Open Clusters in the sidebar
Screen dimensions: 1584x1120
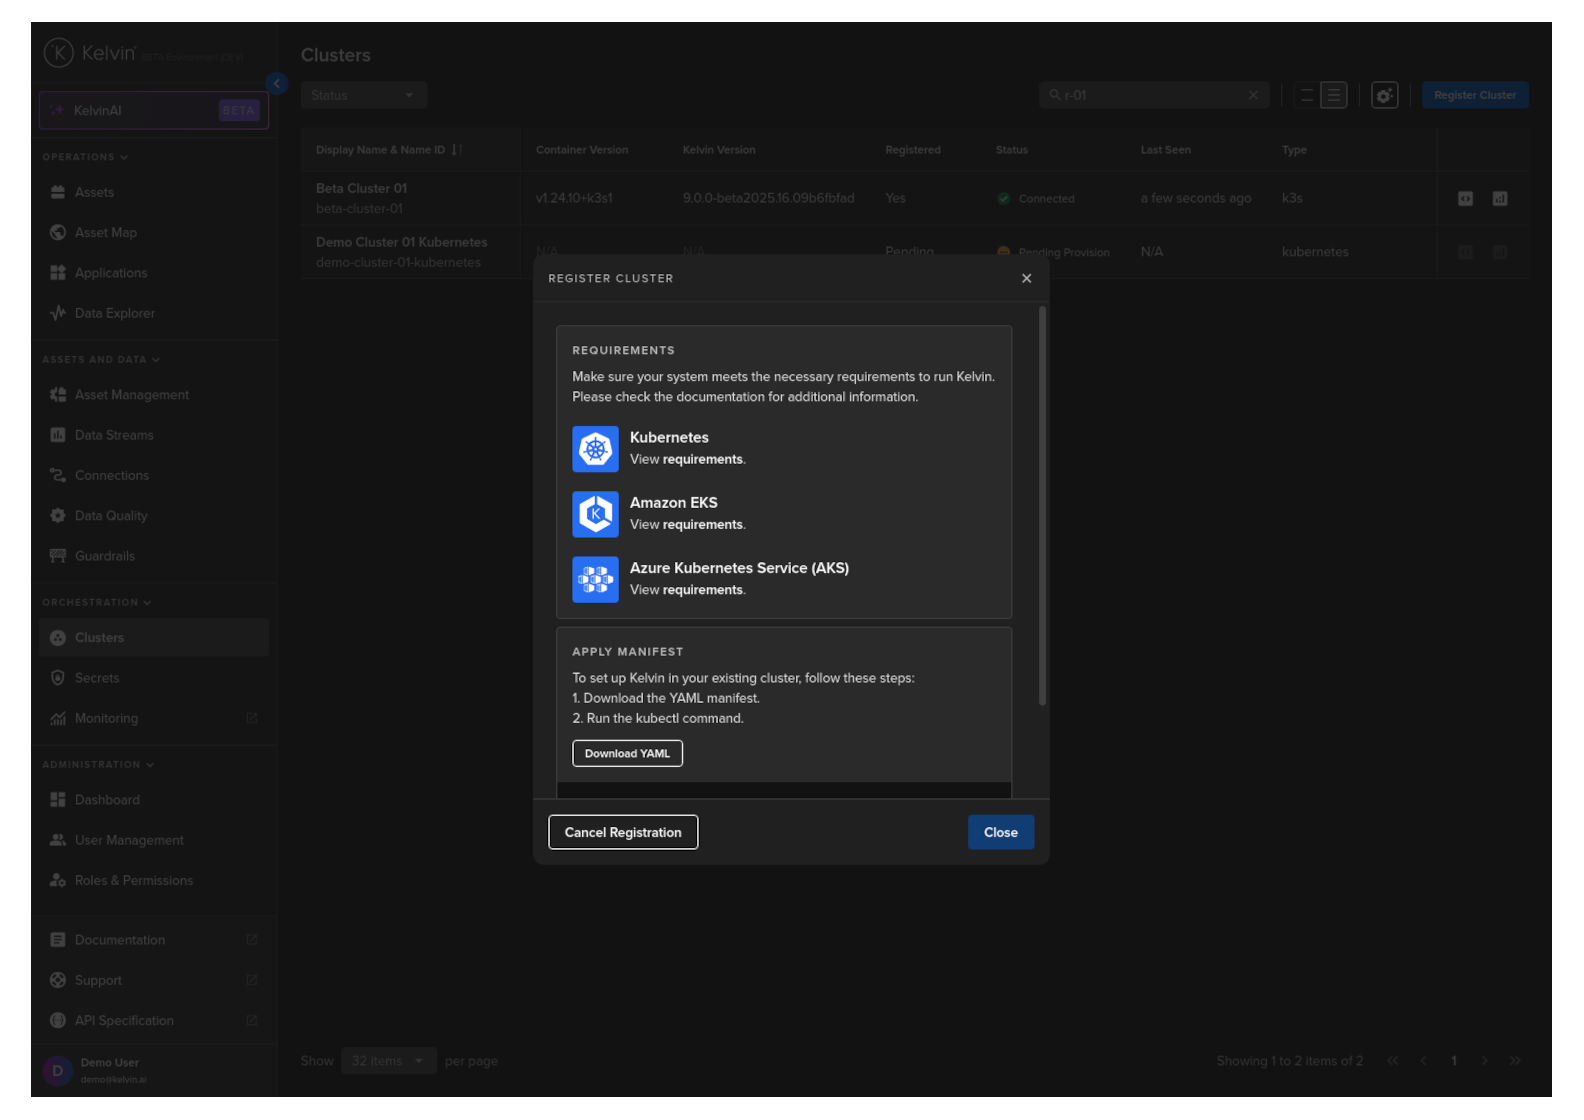[99, 638]
